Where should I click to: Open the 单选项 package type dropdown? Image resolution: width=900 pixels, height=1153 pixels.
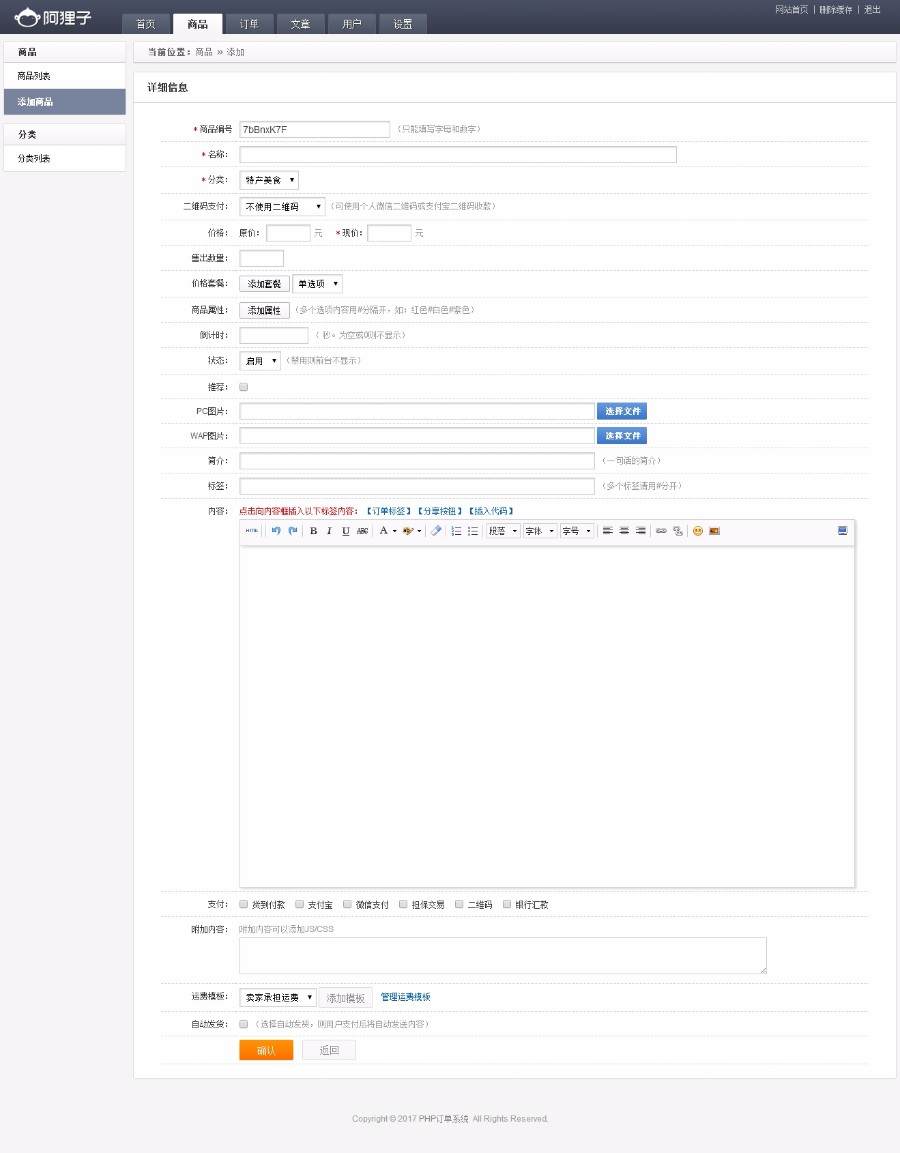tap(318, 284)
